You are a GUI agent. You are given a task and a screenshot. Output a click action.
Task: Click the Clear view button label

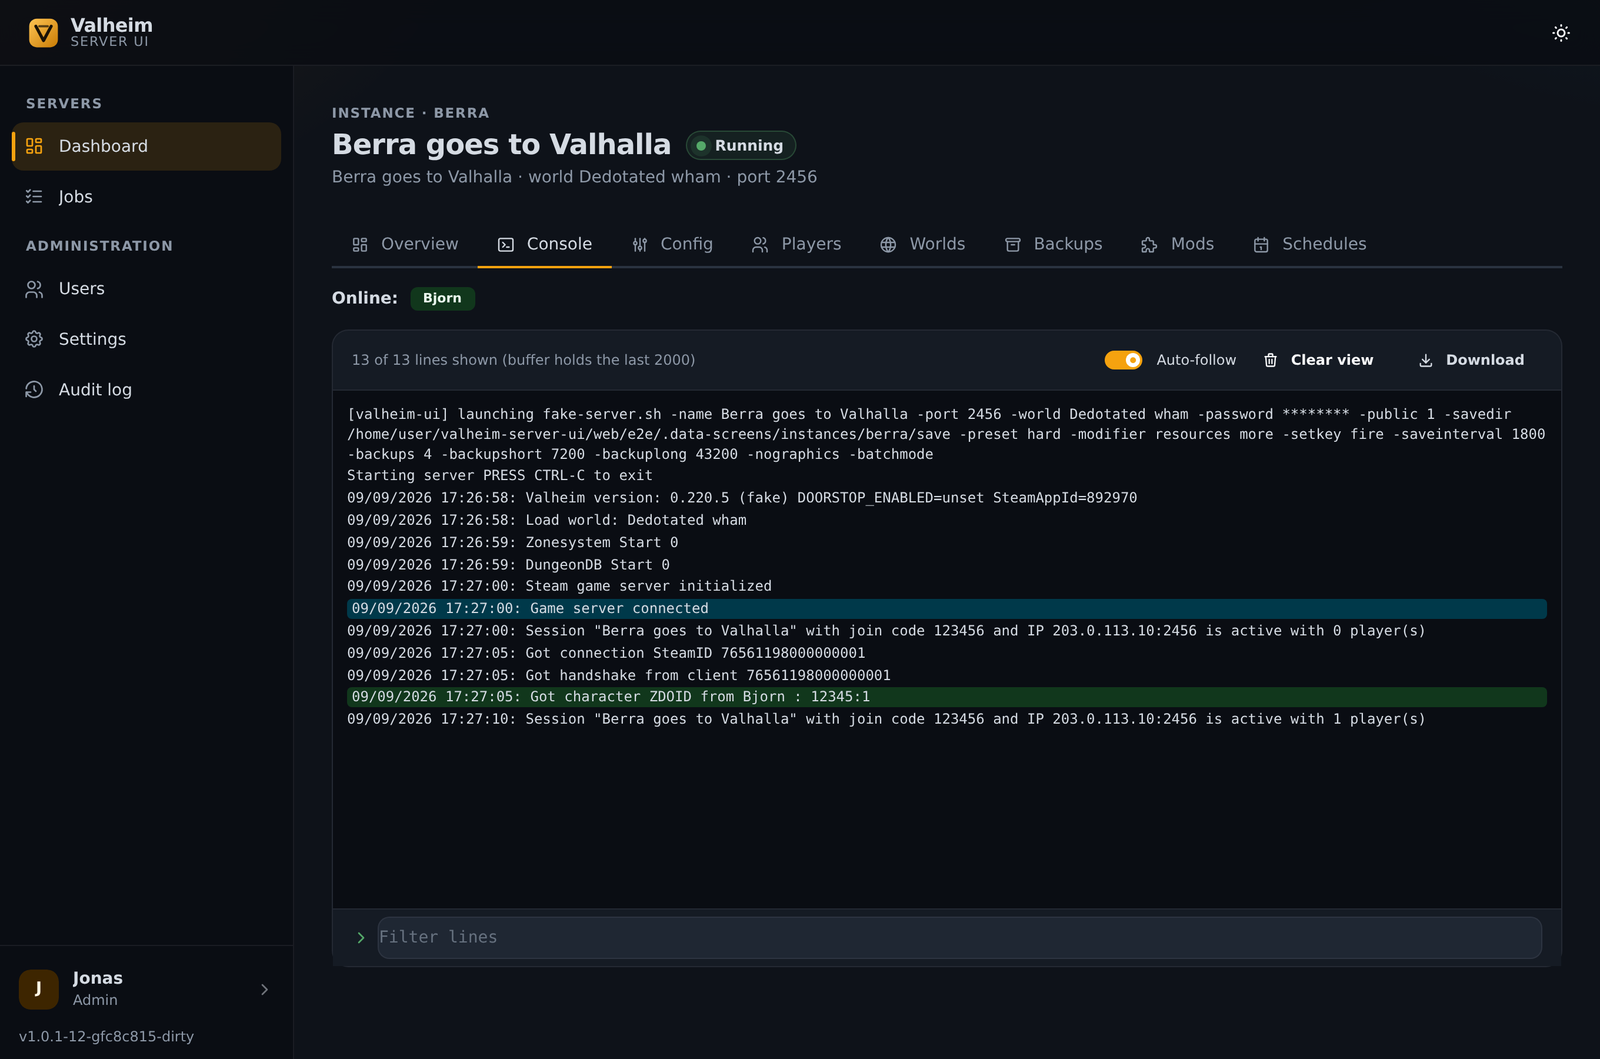(x=1332, y=360)
